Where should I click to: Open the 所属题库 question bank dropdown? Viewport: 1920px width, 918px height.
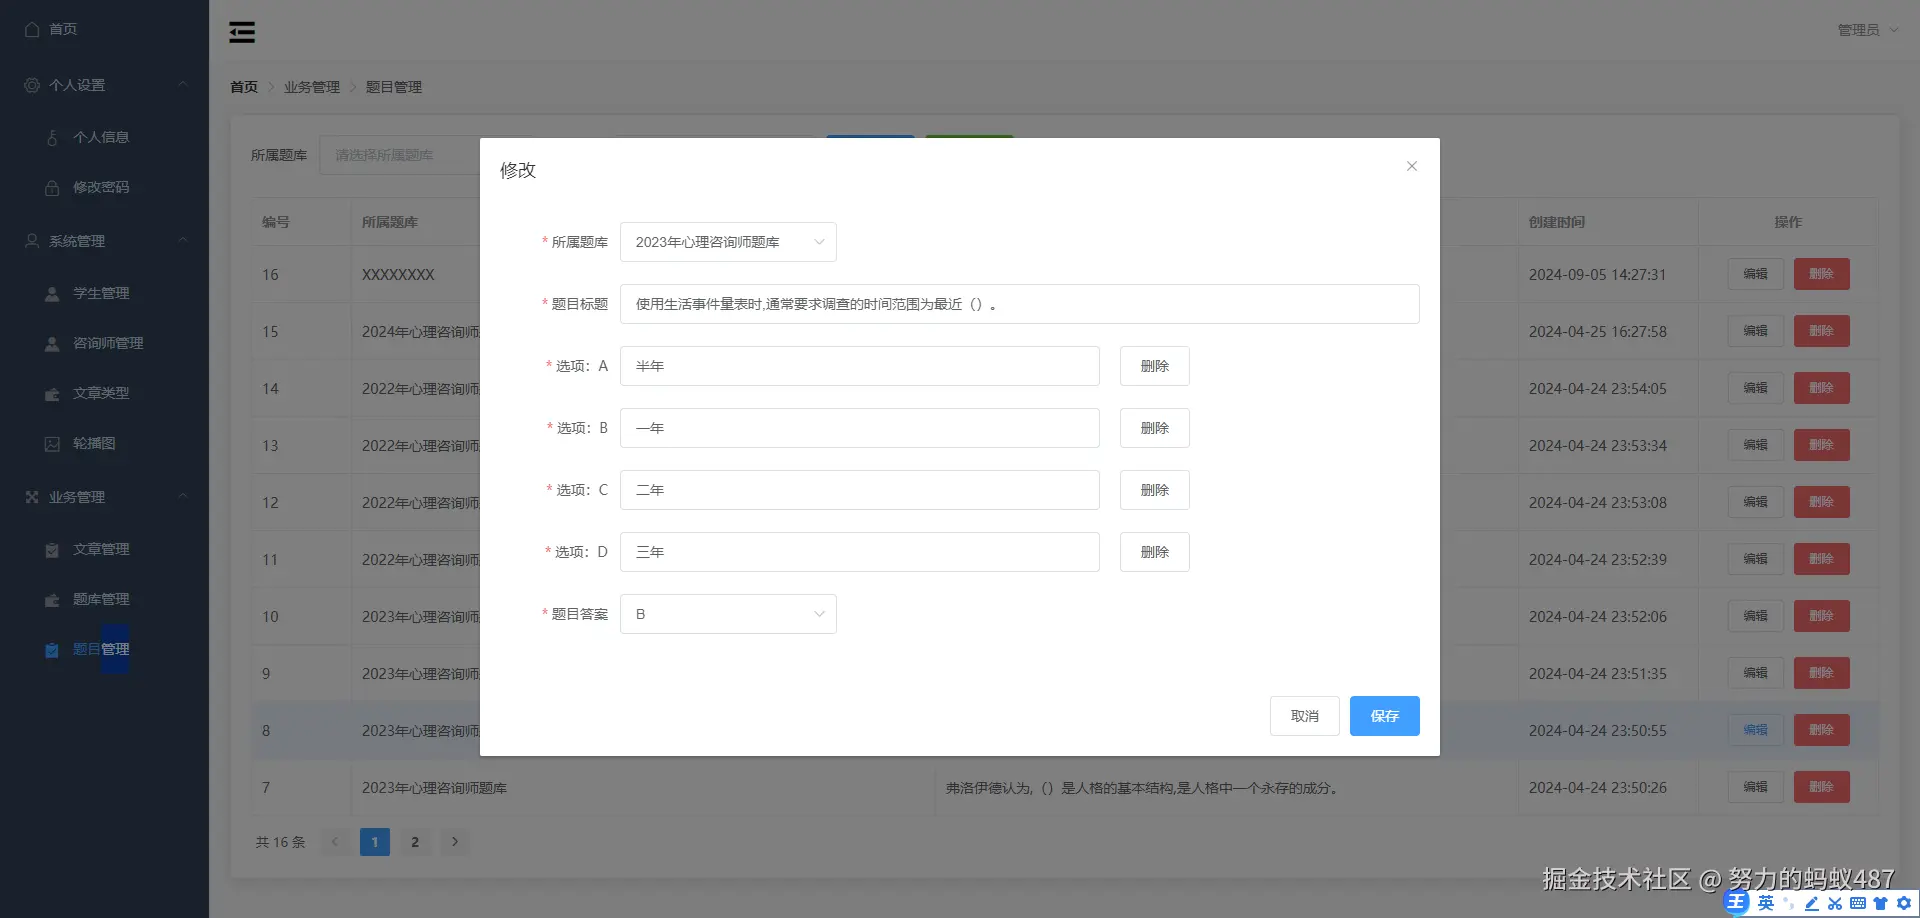tap(728, 241)
